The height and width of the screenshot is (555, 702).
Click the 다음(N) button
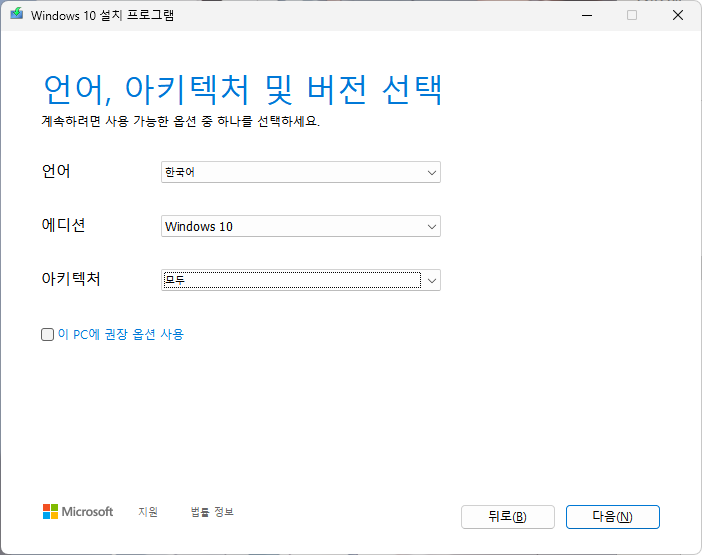[x=612, y=517]
